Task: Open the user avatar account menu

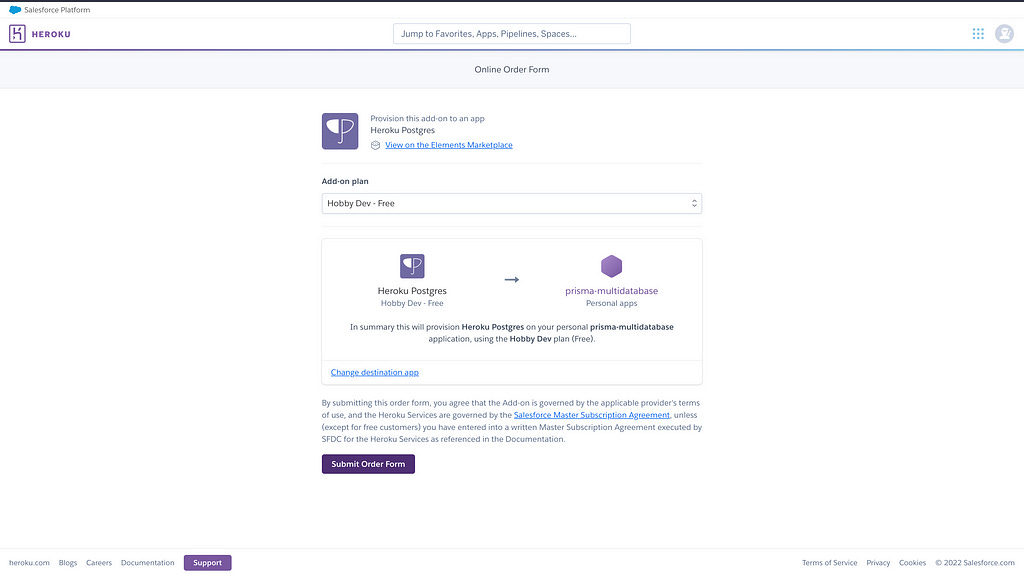Action: [x=1004, y=34]
